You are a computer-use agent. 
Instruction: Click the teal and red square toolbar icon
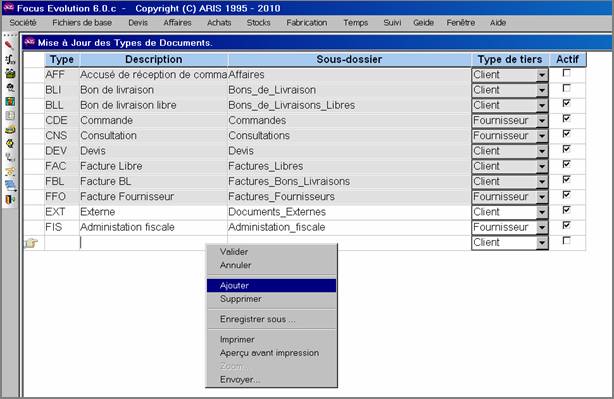point(10,101)
